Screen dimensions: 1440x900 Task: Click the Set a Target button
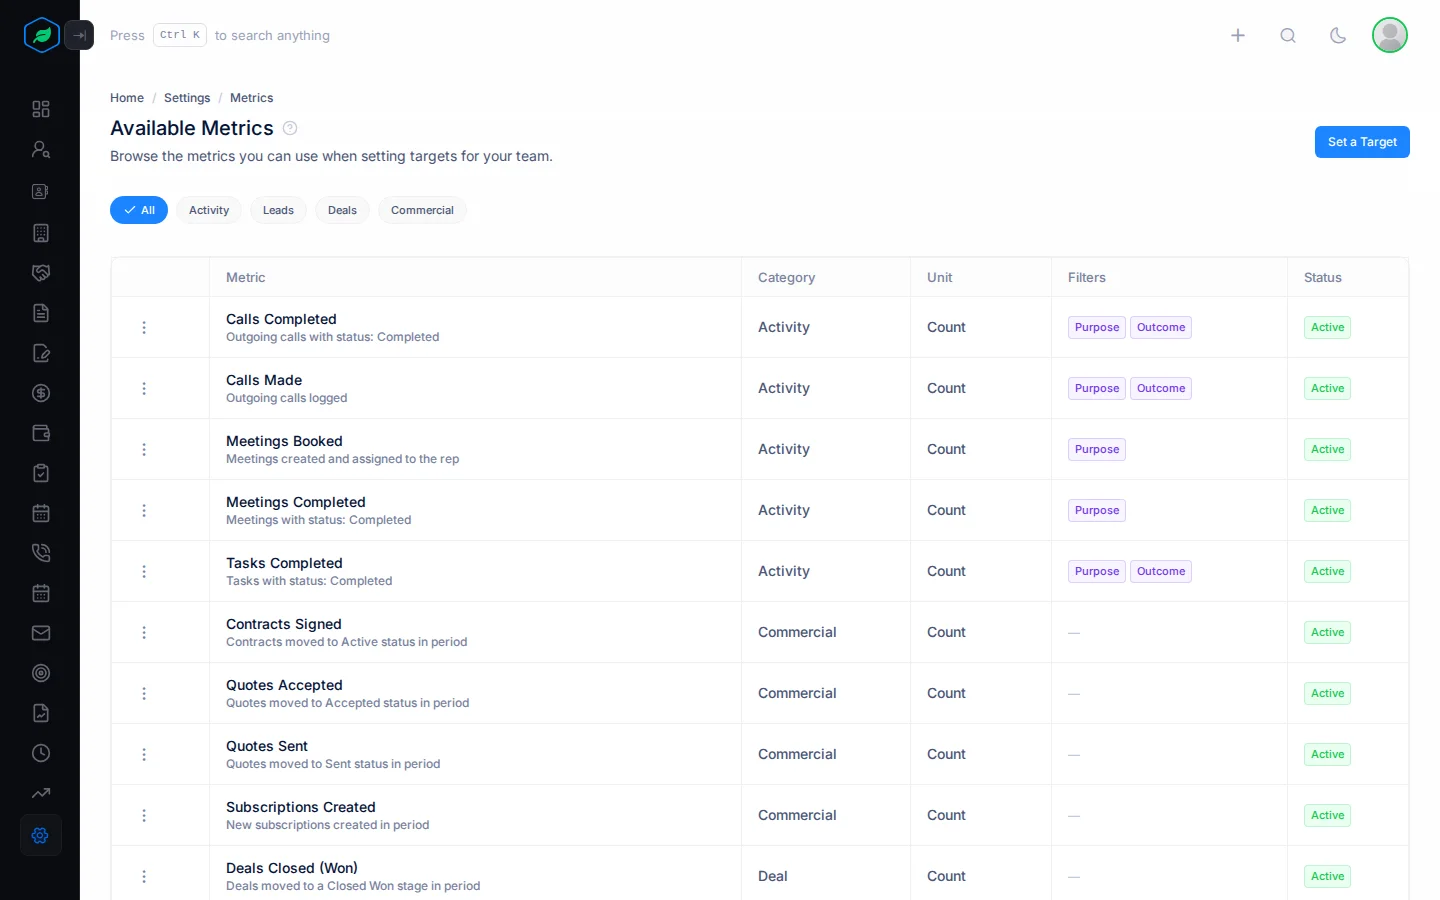click(1362, 142)
